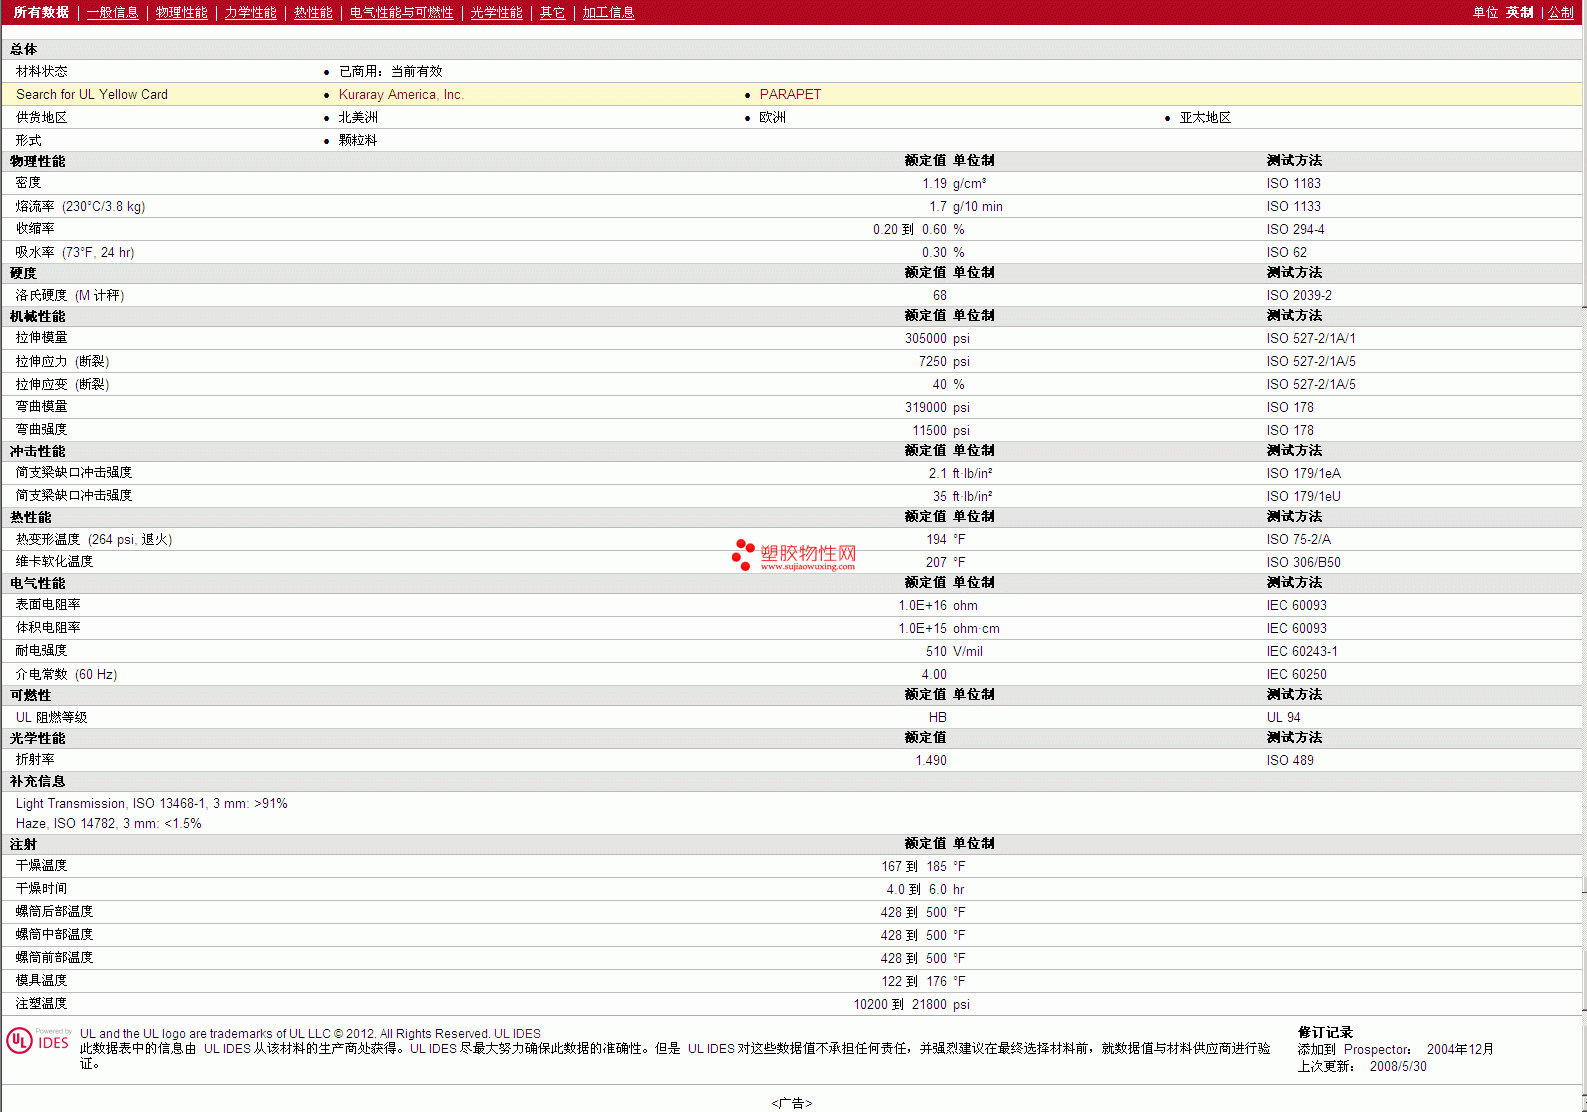
Task: Select the 注塑温度 row label
Action: pyautogui.click(x=41, y=1003)
